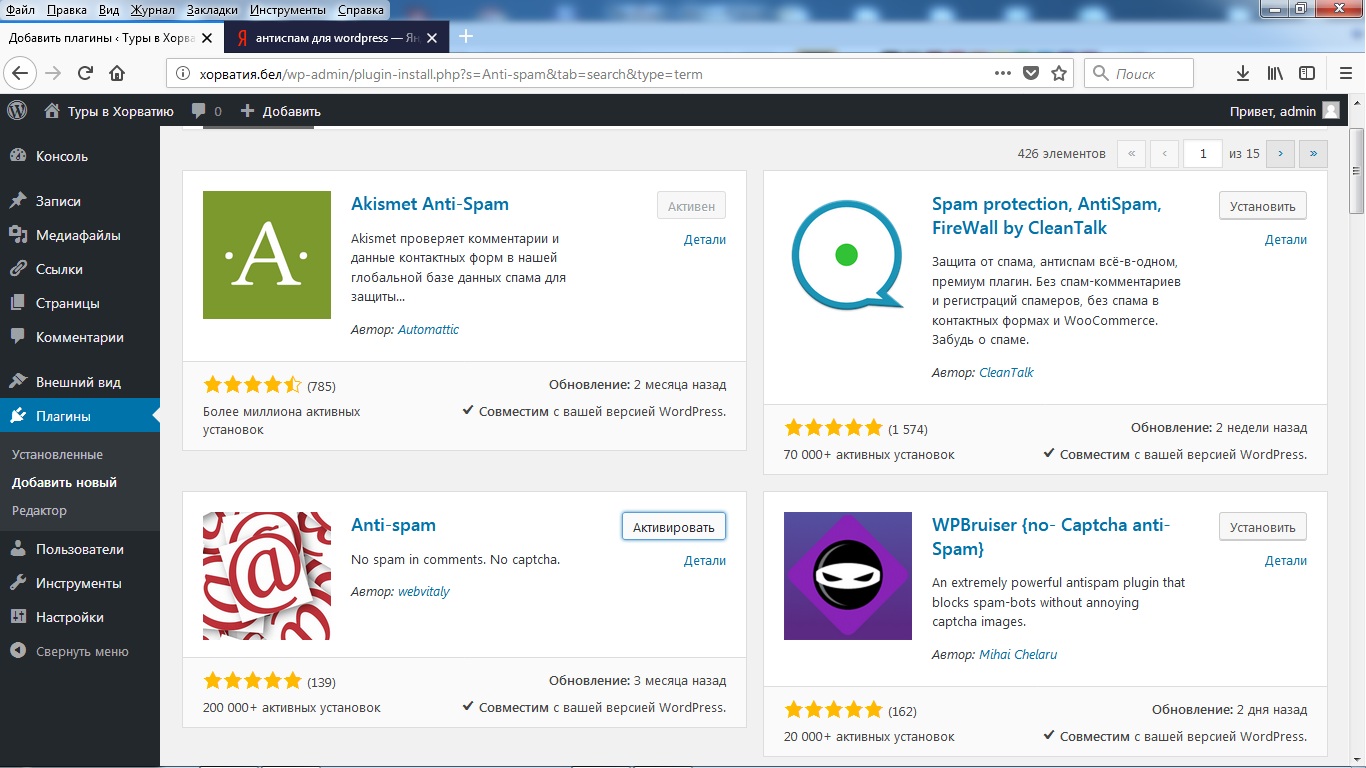The width and height of the screenshot is (1366, 768).
Task: Show the library bookshelf icon
Action: tap(1275, 73)
